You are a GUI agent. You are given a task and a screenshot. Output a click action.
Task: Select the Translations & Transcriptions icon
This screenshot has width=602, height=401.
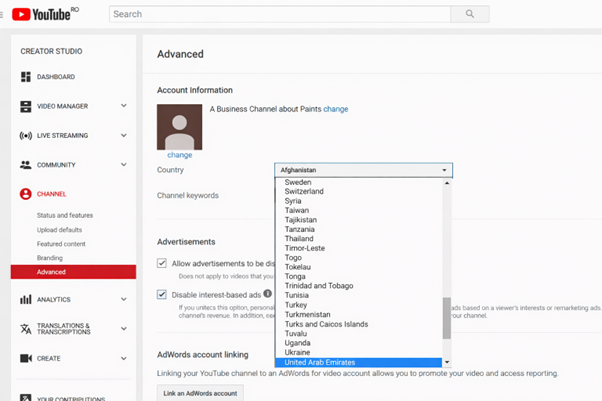click(x=26, y=329)
